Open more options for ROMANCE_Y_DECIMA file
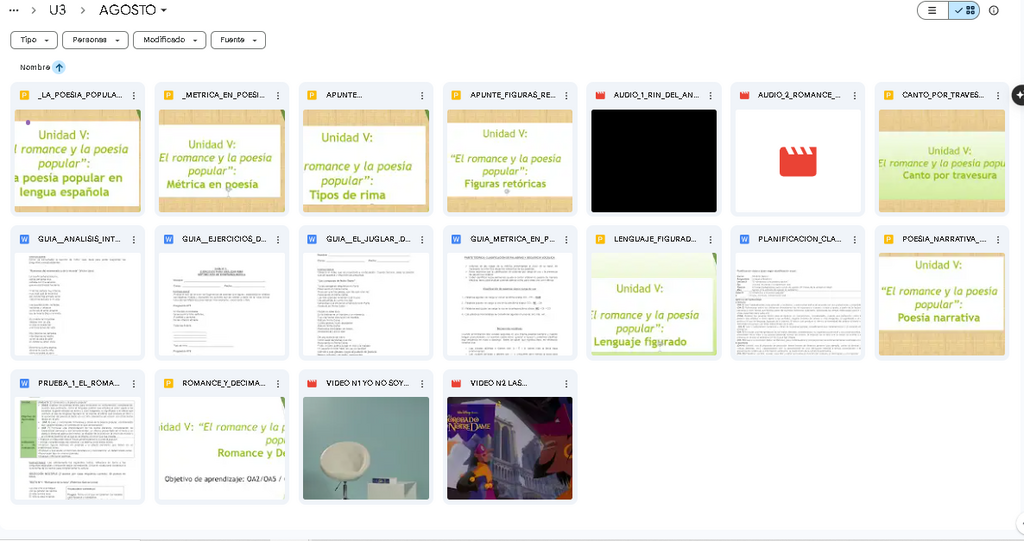This screenshot has width=1024, height=541. point(278,384)
